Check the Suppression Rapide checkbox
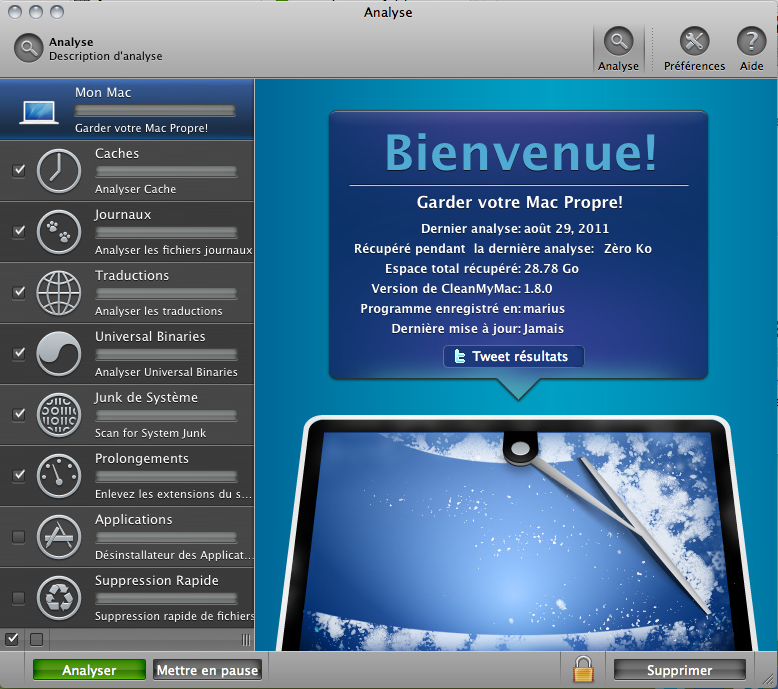 (19, 598)
